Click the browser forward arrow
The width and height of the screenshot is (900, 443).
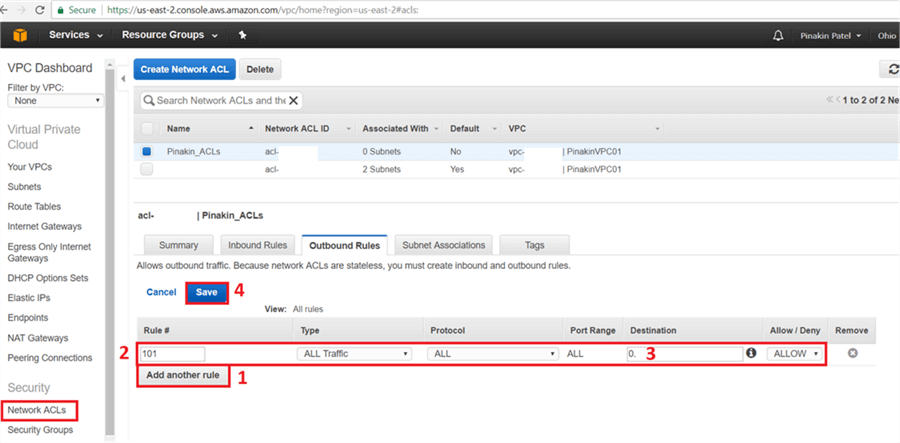[21, 10]
